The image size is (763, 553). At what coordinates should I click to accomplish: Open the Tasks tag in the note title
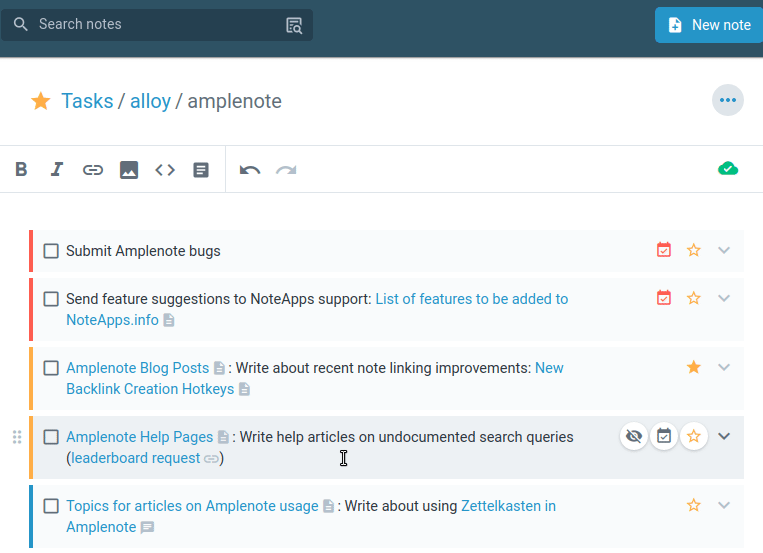(87, 101)
